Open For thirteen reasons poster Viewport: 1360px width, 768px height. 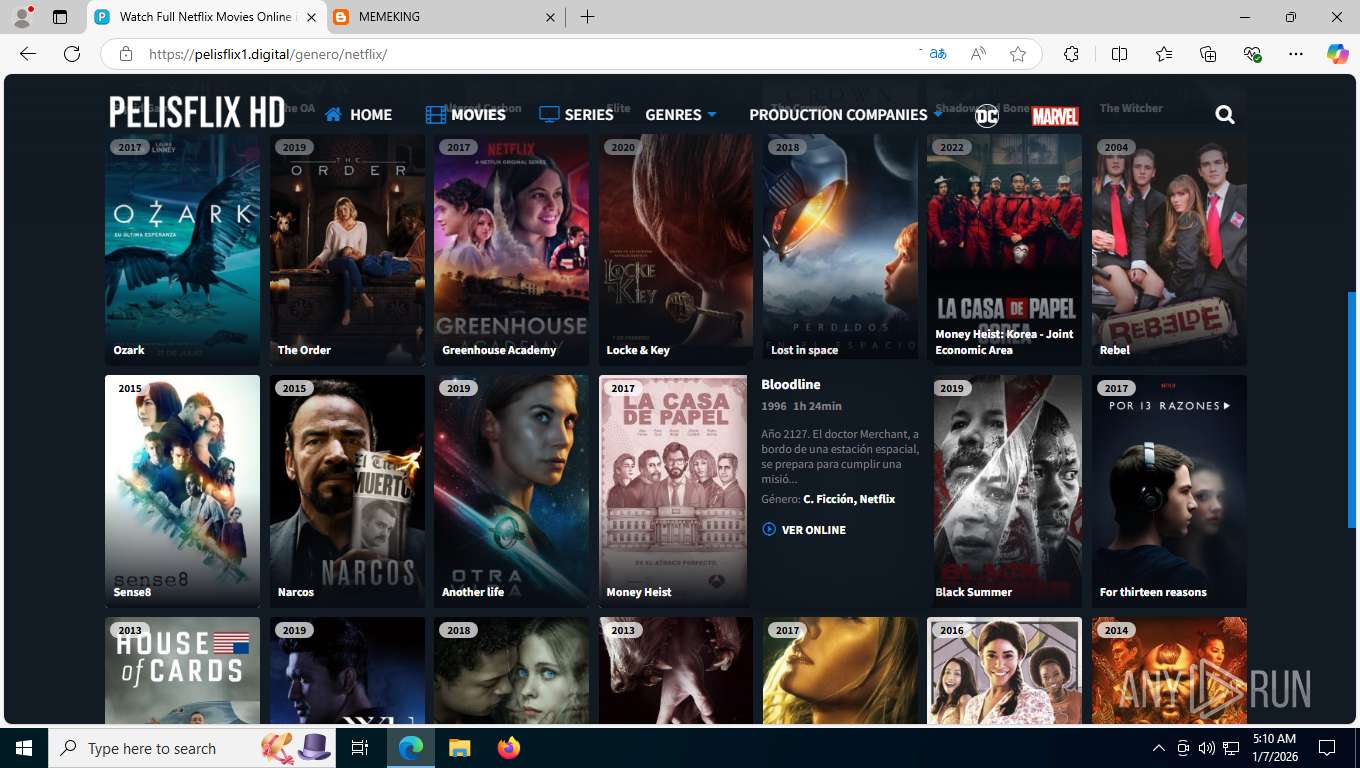pyautogui.click(x=1169, y=491)
